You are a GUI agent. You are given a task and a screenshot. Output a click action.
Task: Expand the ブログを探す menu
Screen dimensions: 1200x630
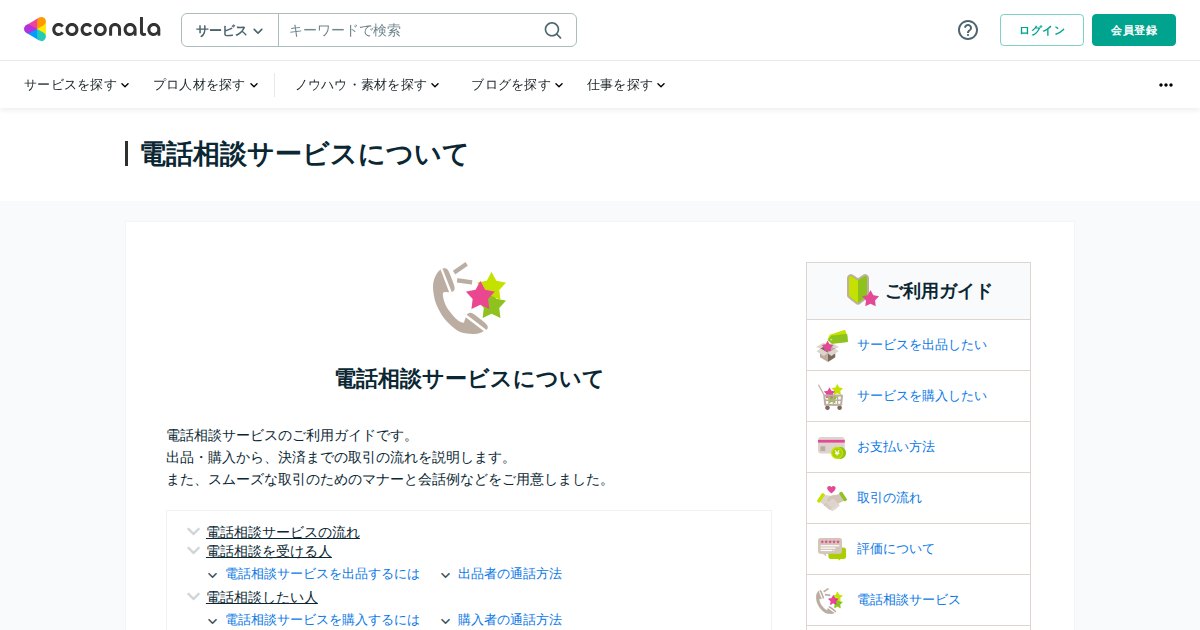click(x=517, y=85)
